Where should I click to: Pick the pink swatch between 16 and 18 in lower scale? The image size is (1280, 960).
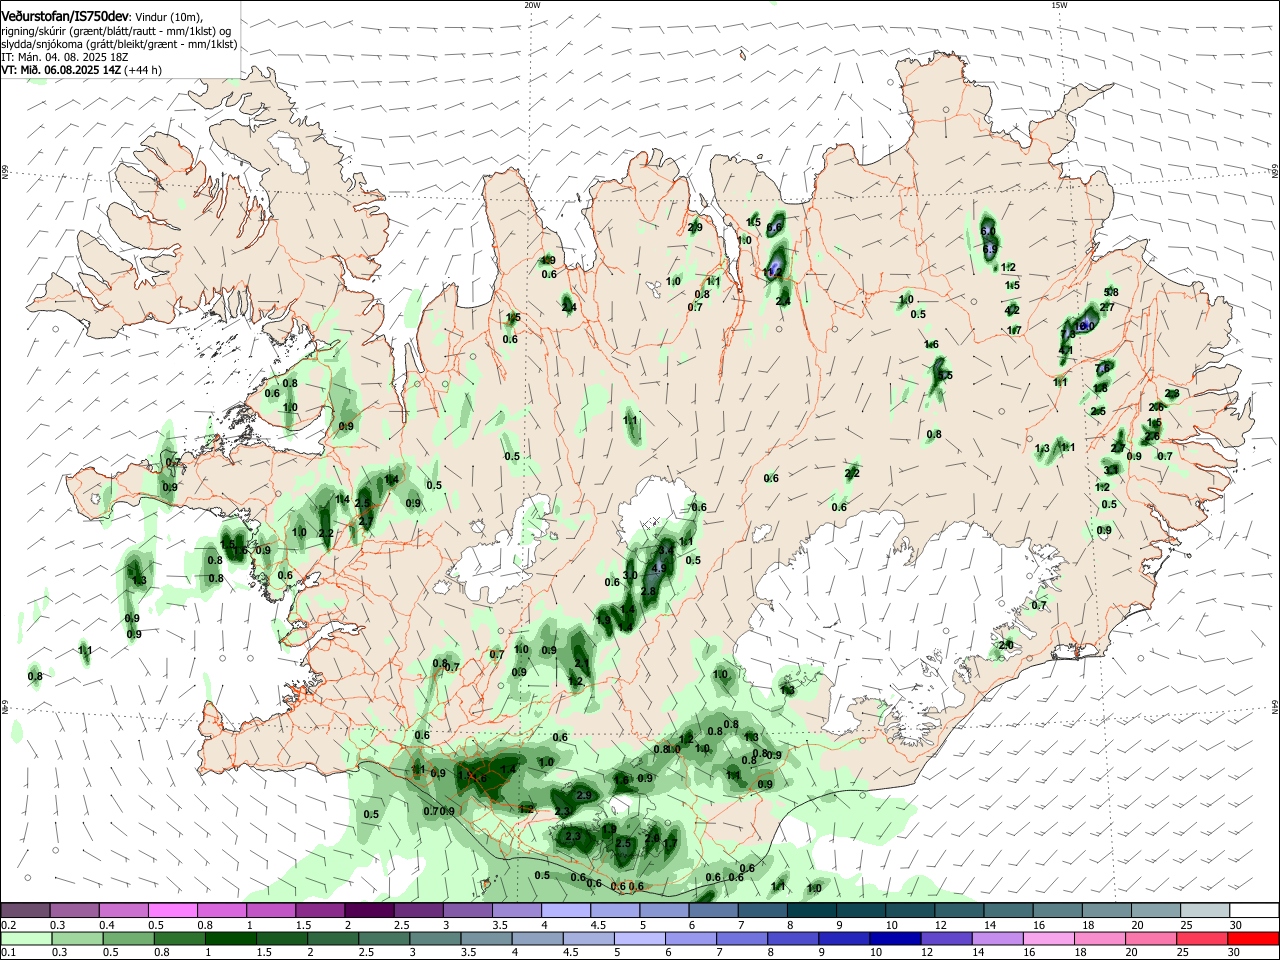pyautogui.click(x=1049, y=938)
